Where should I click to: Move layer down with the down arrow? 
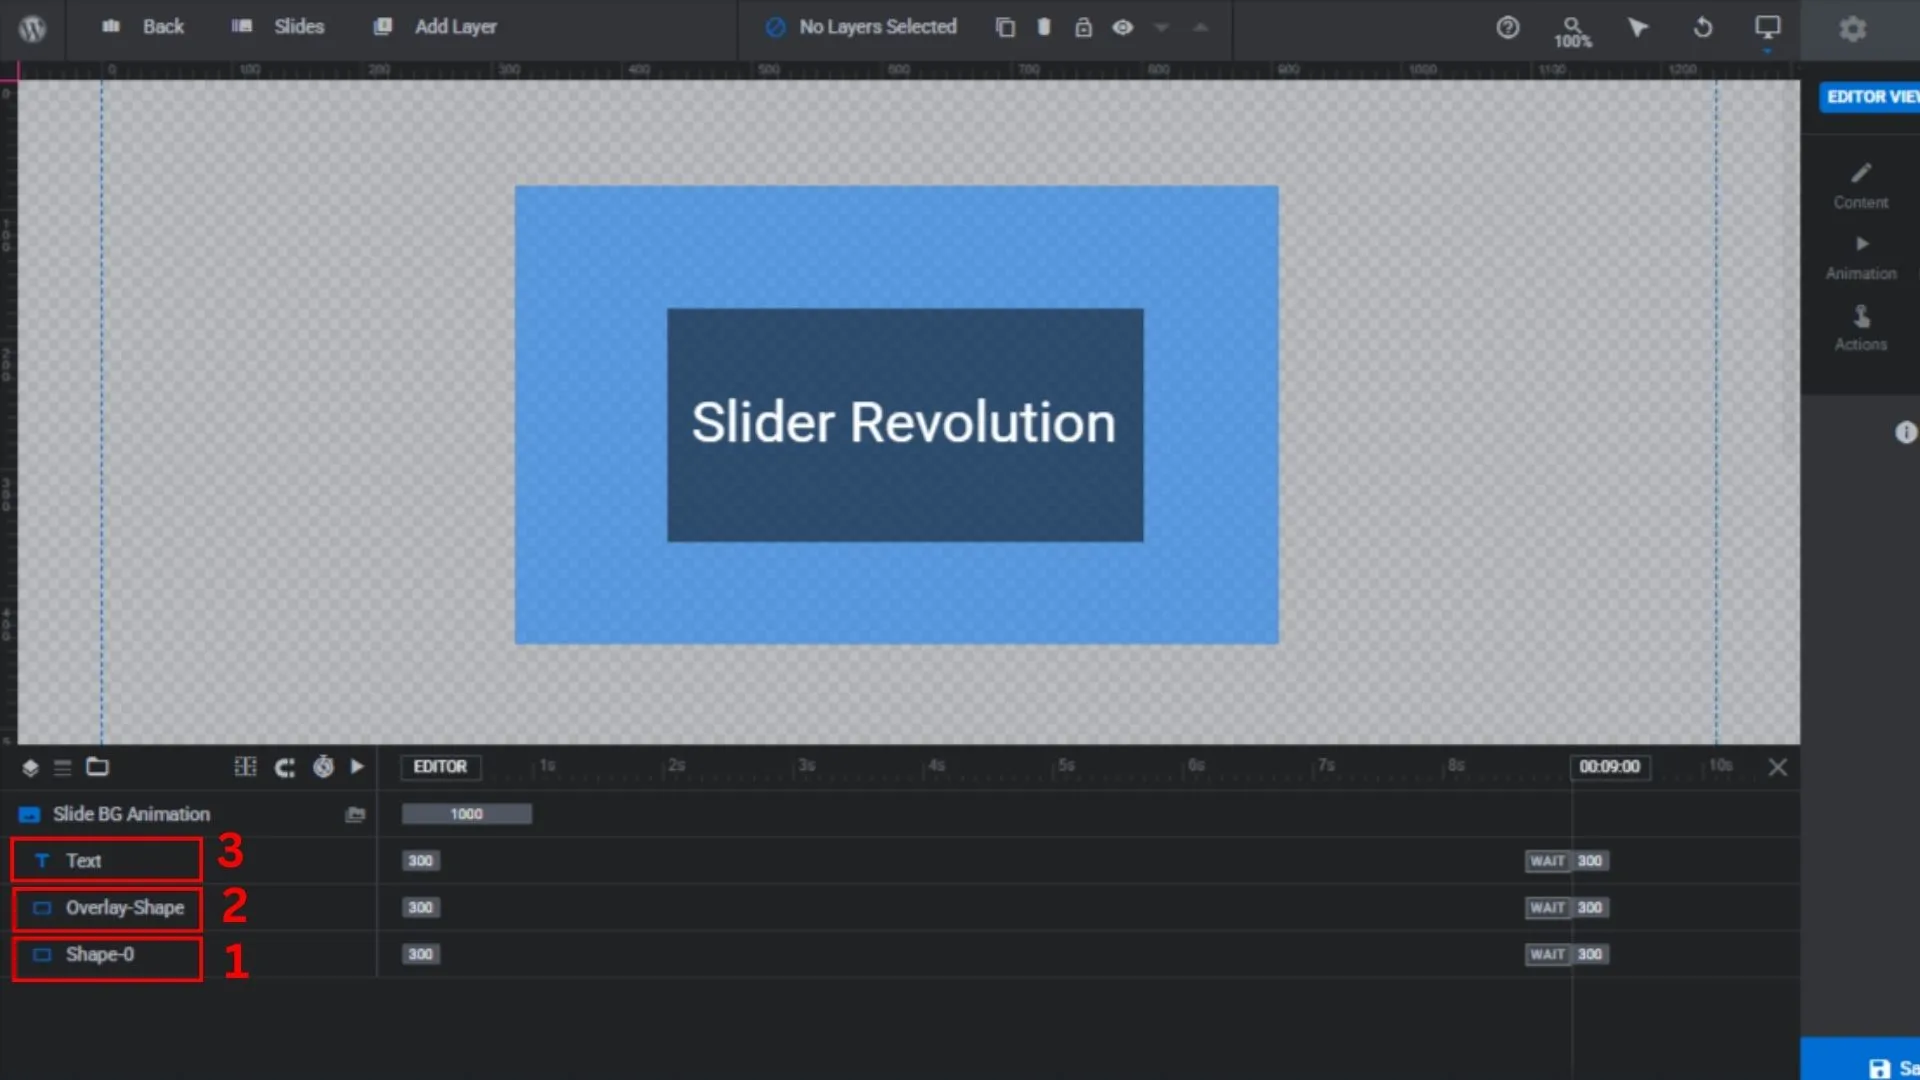1161,28
